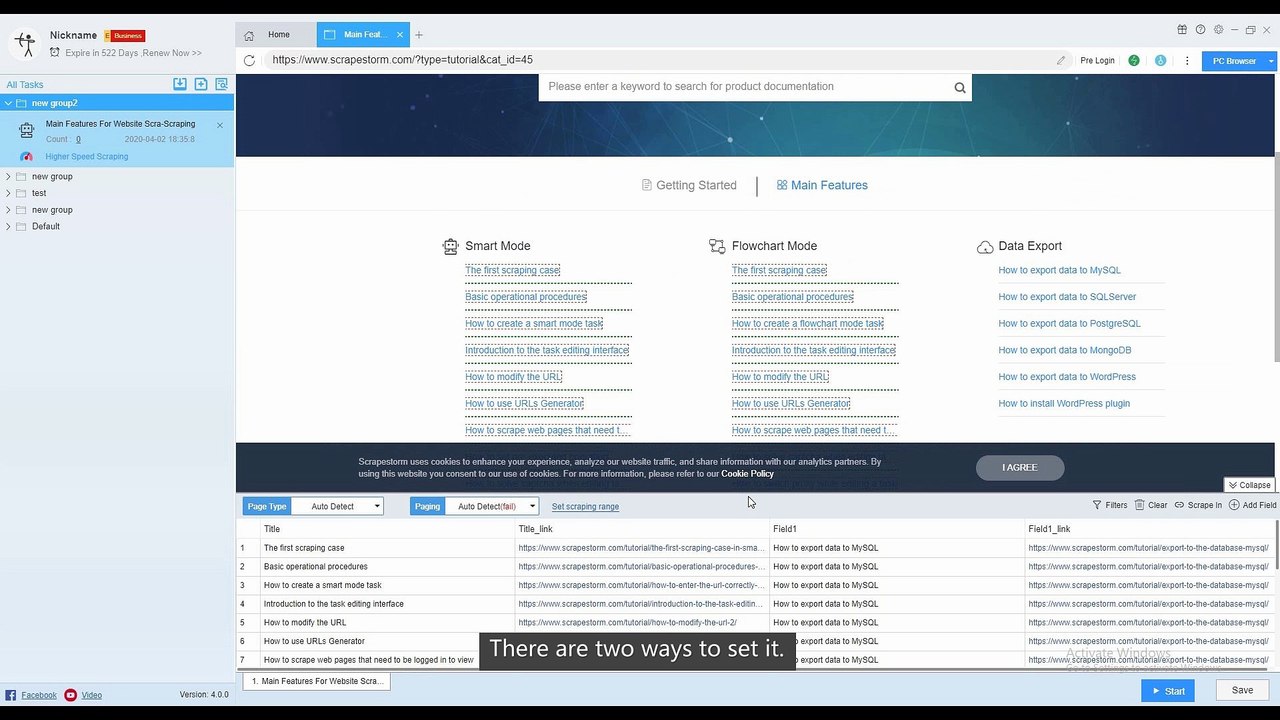The height and width of the screenshot is (720, 1280).
Task: Expand the test folder
Action: pyautogui.click(x=8, y=193)
